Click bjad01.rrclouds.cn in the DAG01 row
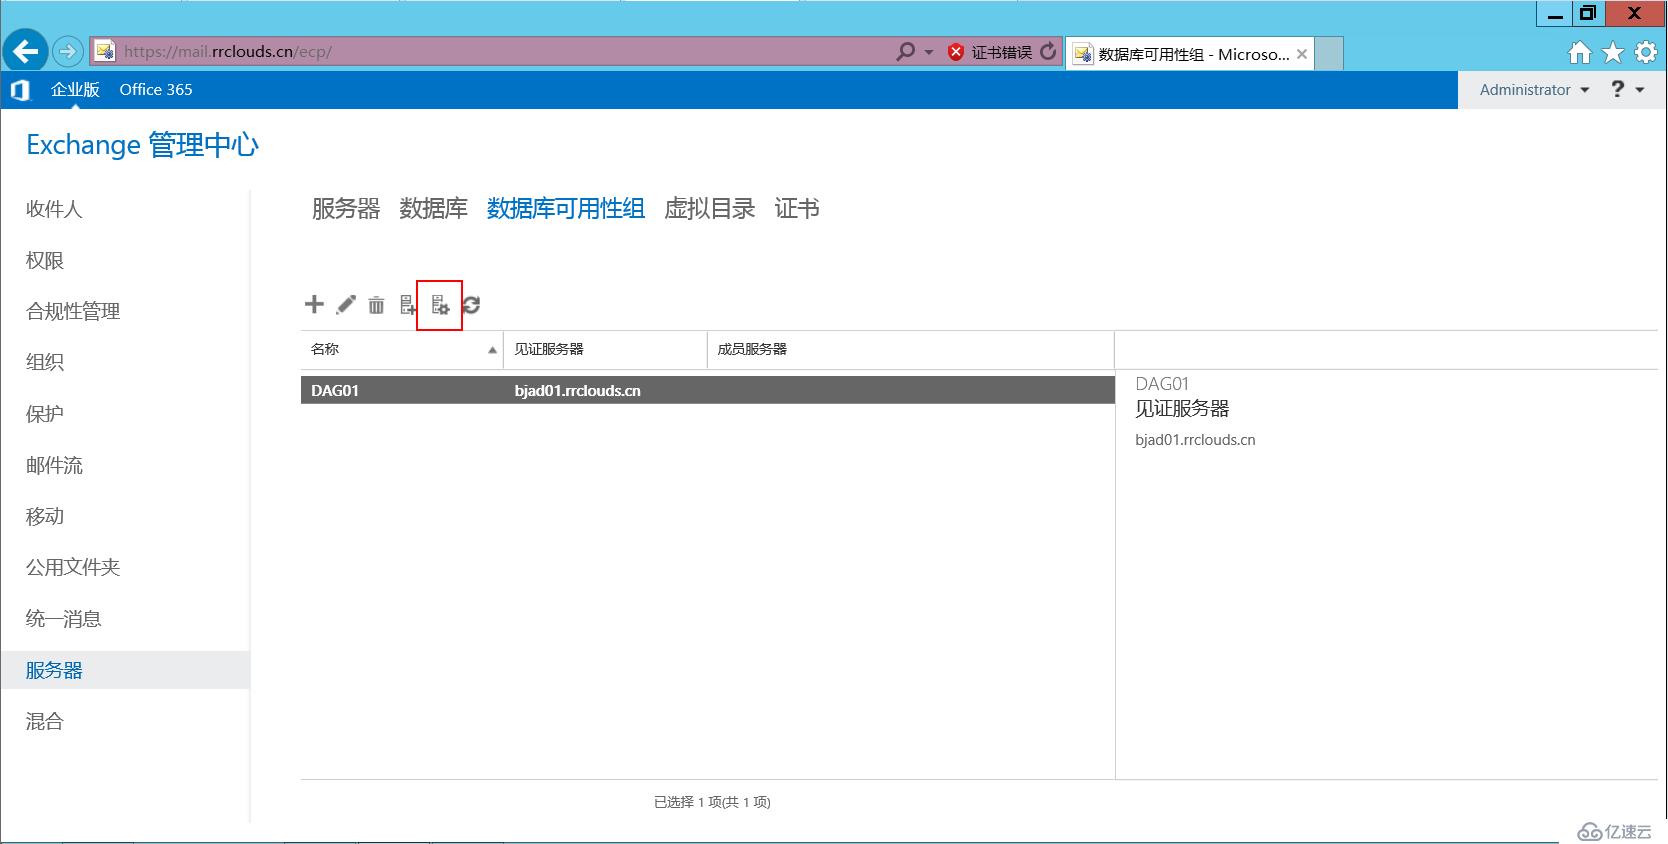Image resolution: width=1668 pixels, height=844 pixels. click(577, 391)
